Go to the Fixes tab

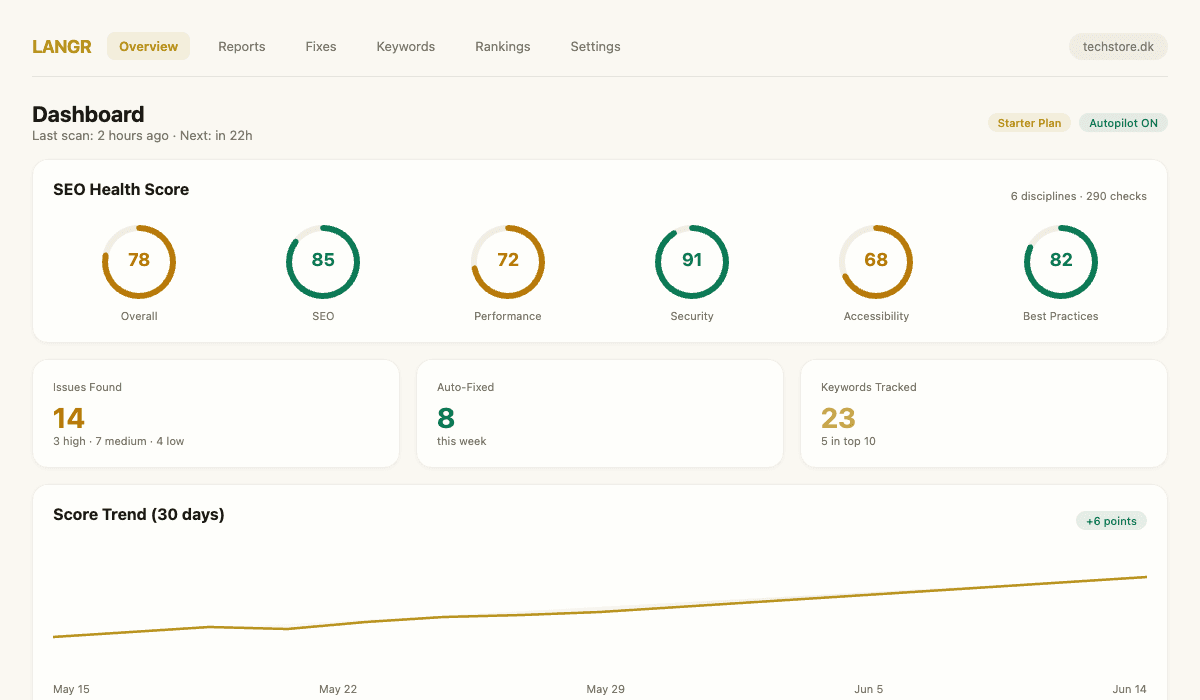click(321, 46)
